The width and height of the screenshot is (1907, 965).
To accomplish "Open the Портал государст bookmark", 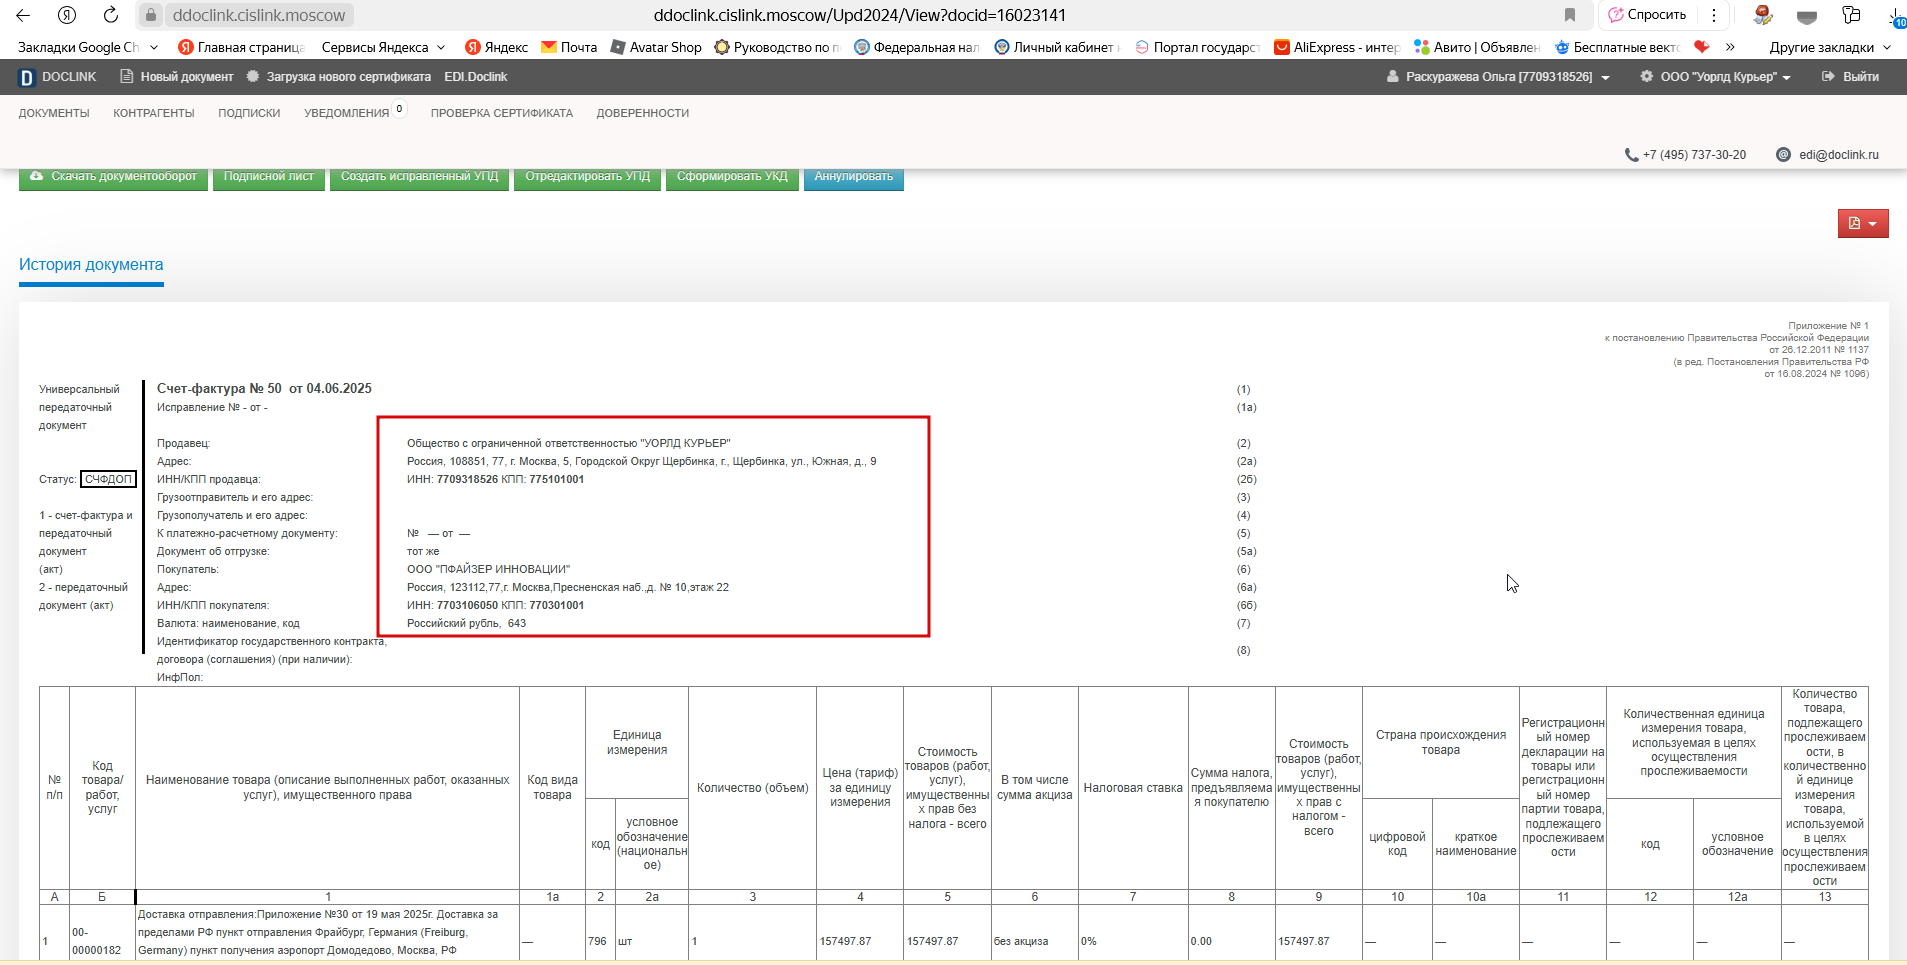I will pyautogui.click(x=1197, y=47).
